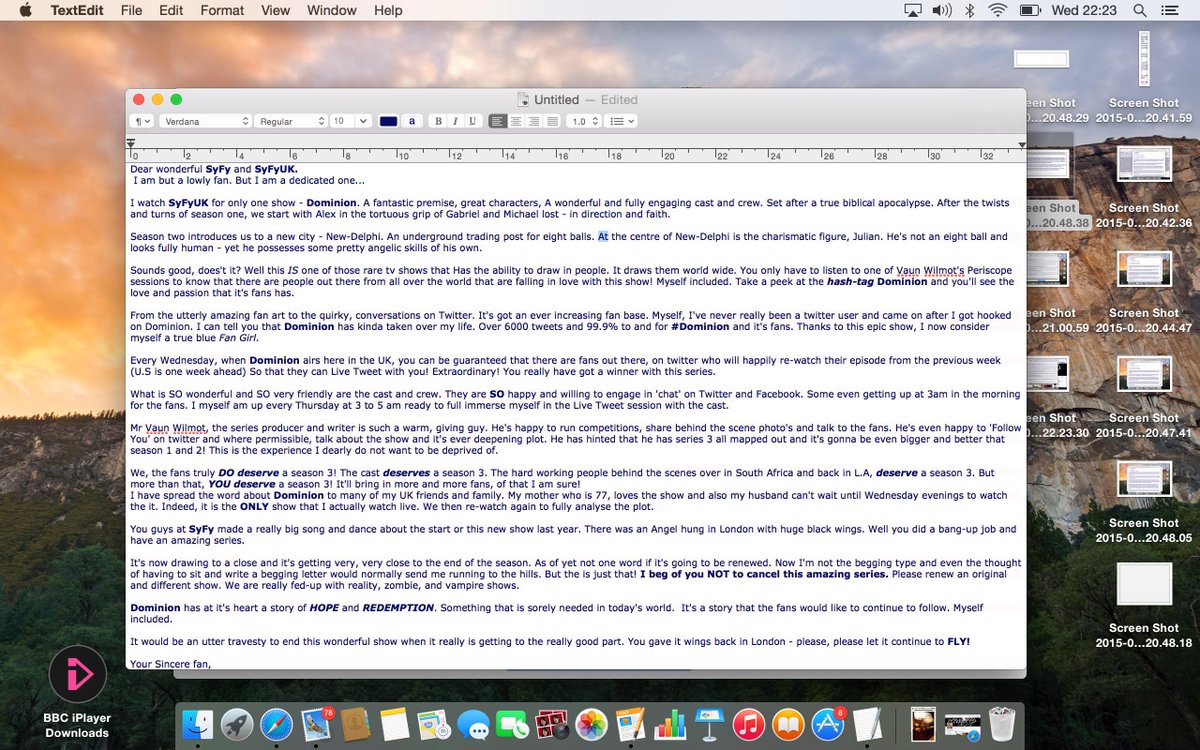Launch Keynote from the Dock
1200x750 pixels.
click(x=709, y=726)
